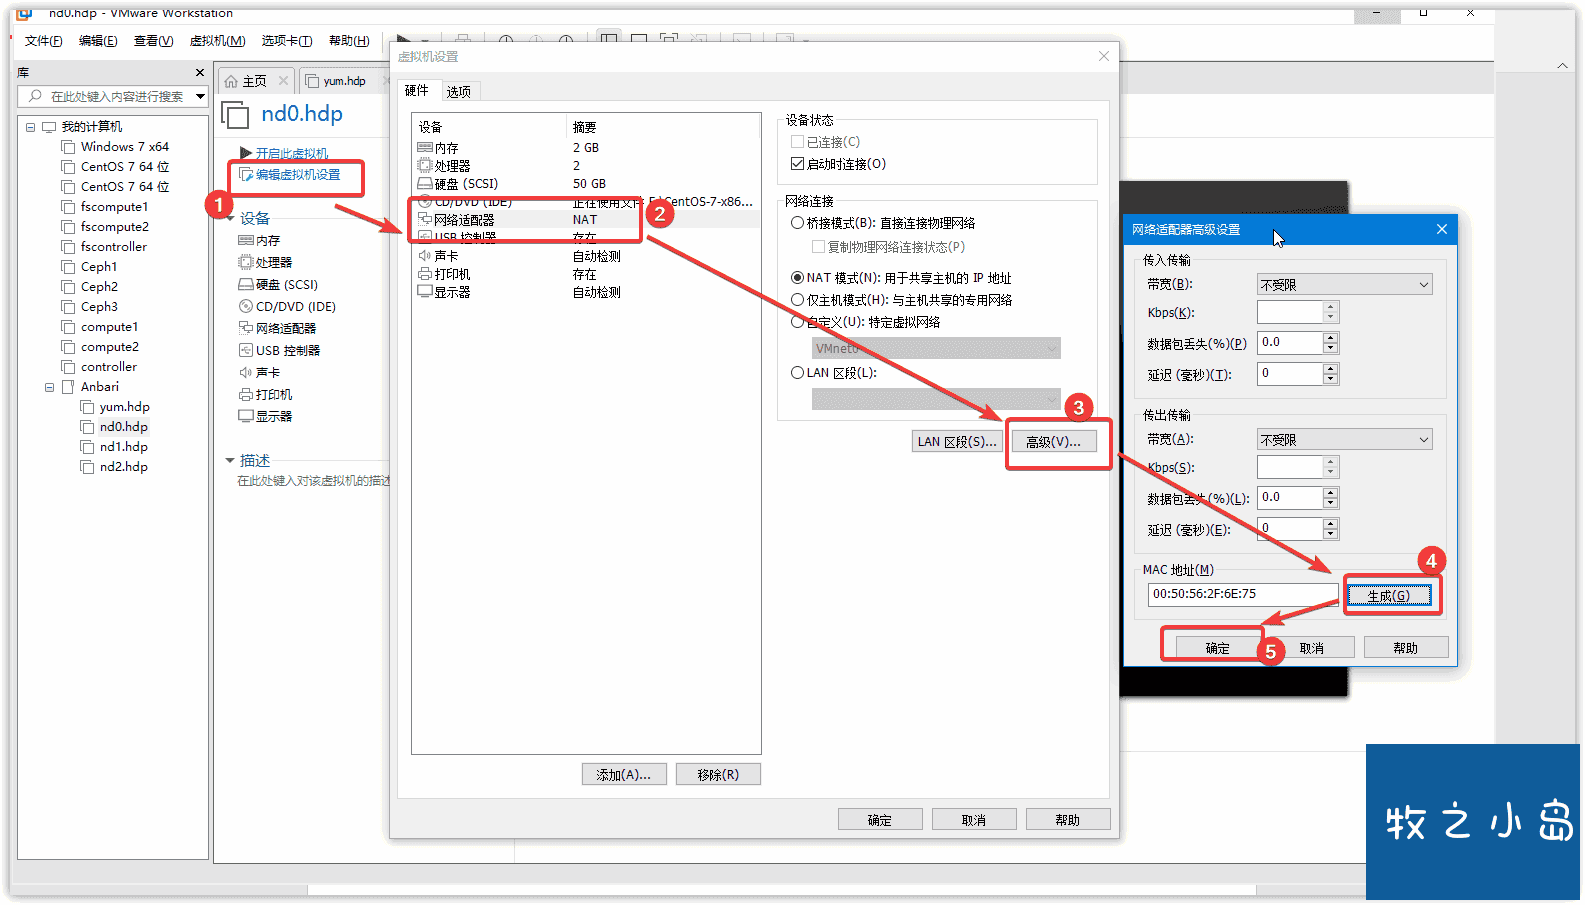This screenshot has width=1585, height=905.
Task: Click the 网络适配器 icon on the summary page
Action: click(x=246, y=328)
